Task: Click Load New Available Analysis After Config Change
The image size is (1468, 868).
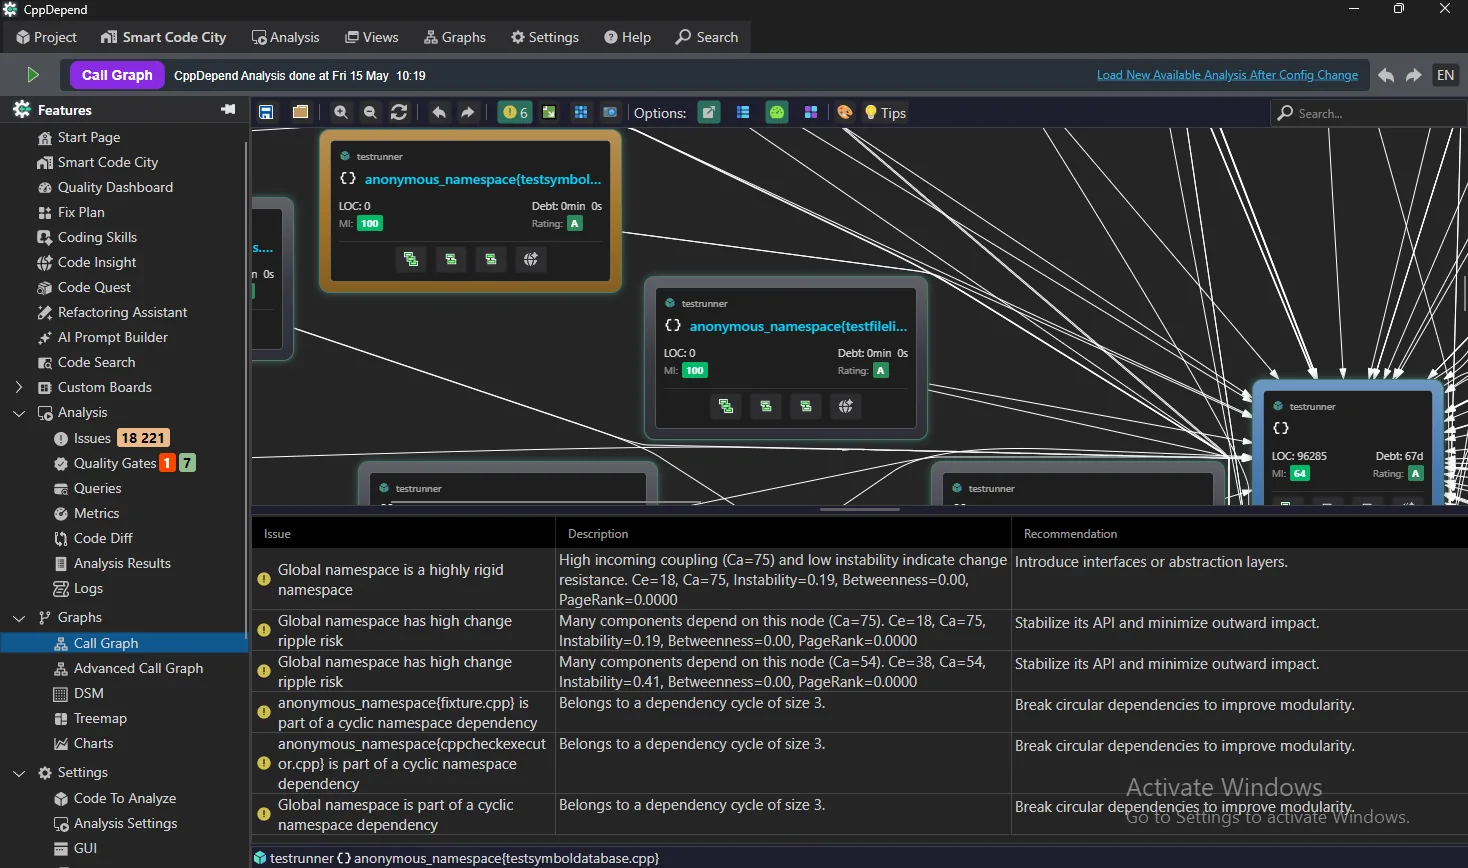Action: 1227,75
